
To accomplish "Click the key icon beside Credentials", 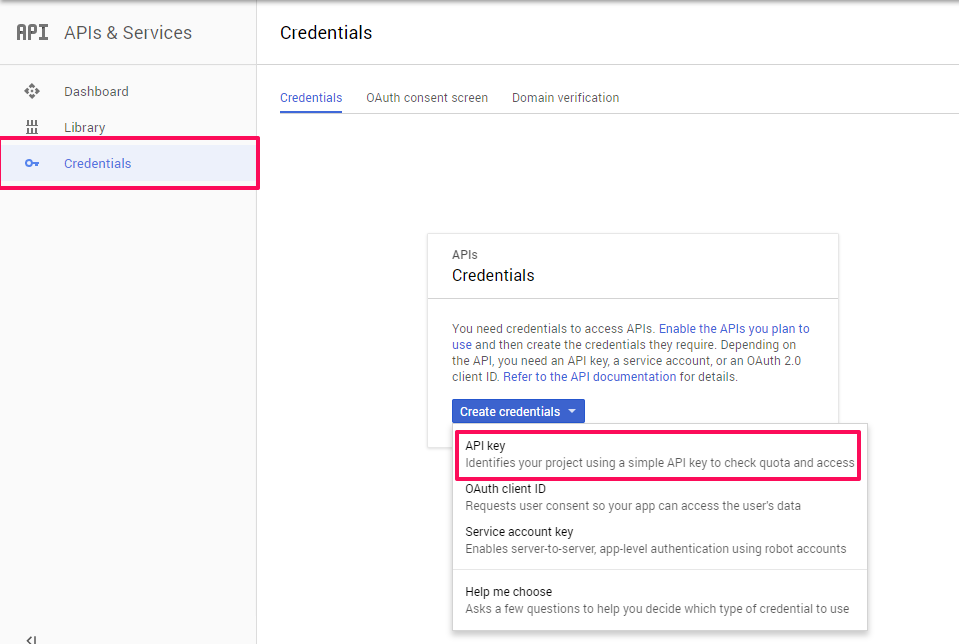I will tap(32, 163).
